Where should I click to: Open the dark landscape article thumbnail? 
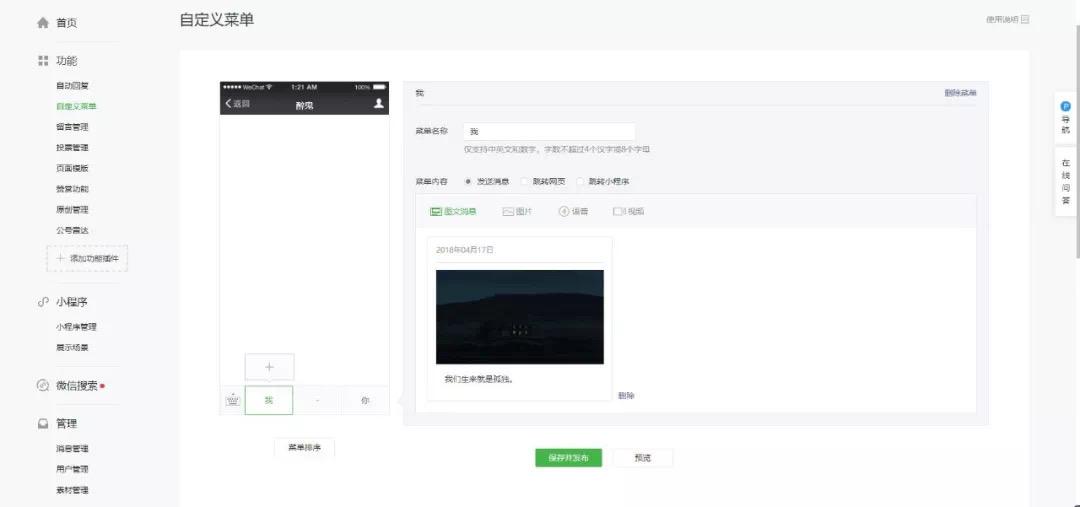519,317
